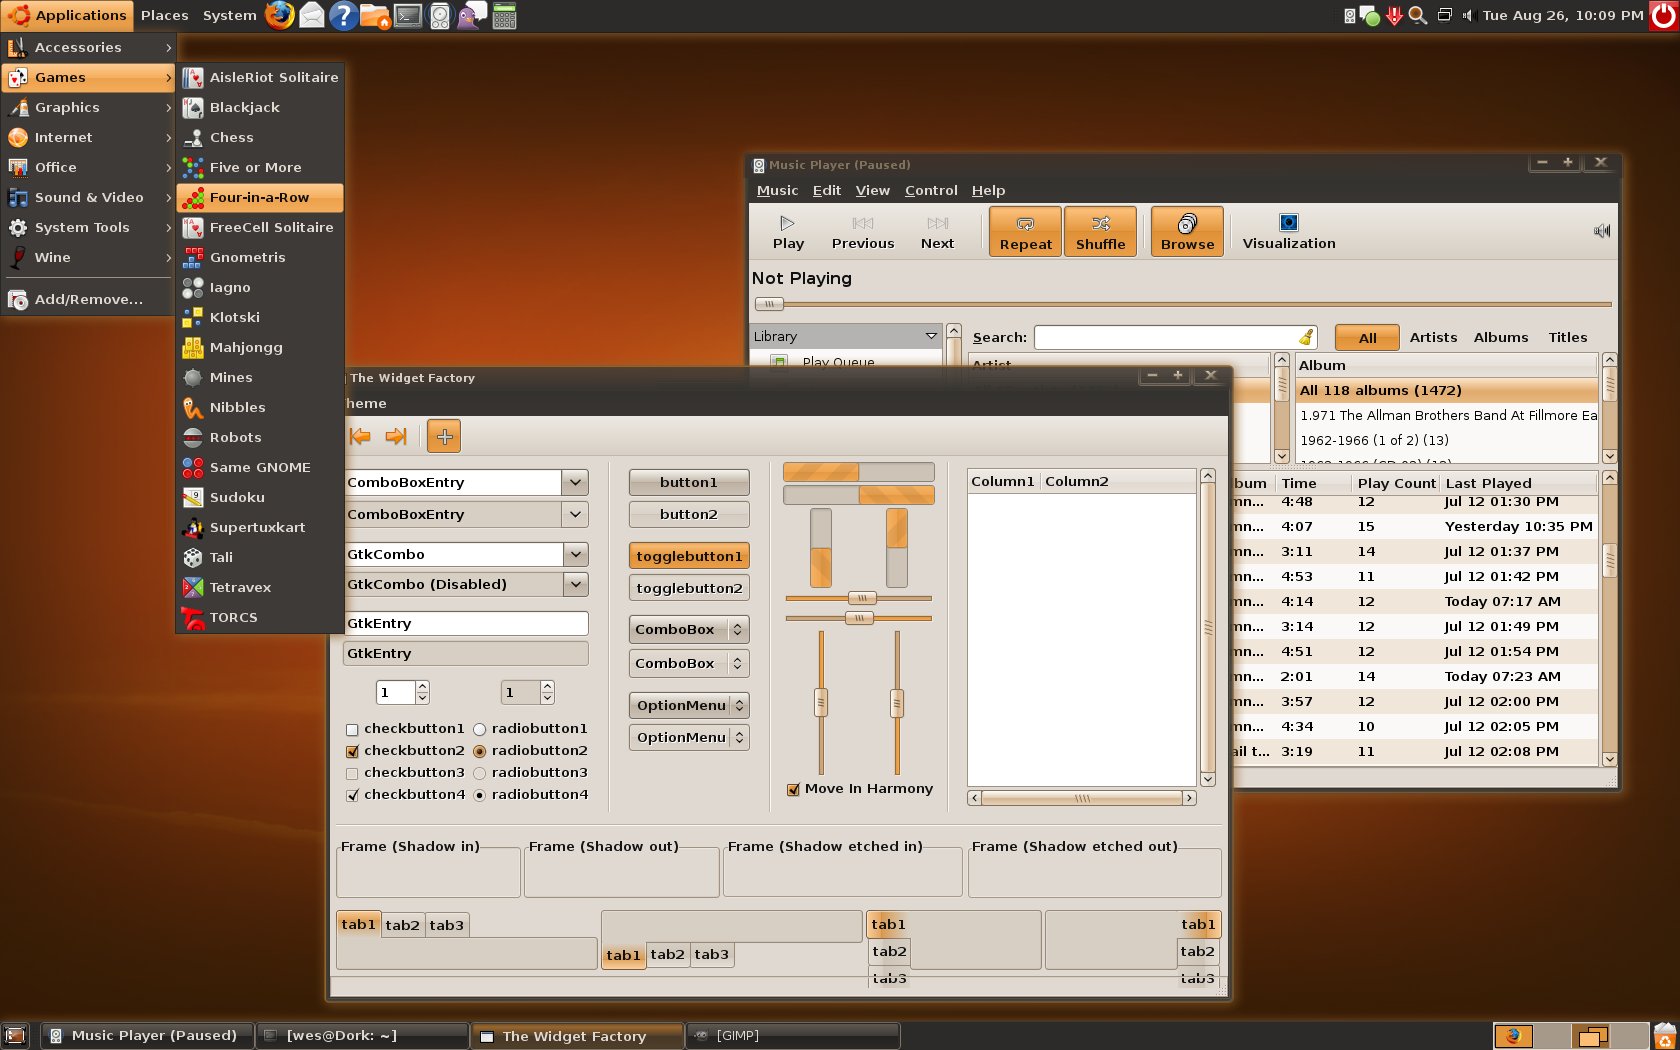
Task: Launch TORCS from the Games menu
Action: pos(260,617)
